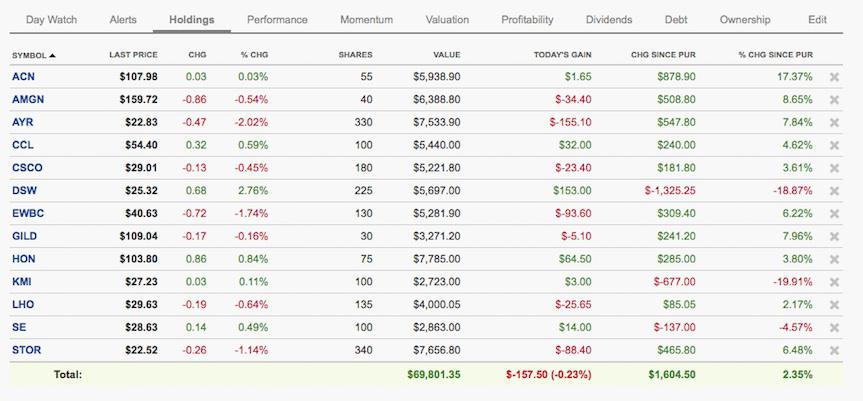Switch to the Performance tab
Screen dimensions: 863x401
coord(277,20)
